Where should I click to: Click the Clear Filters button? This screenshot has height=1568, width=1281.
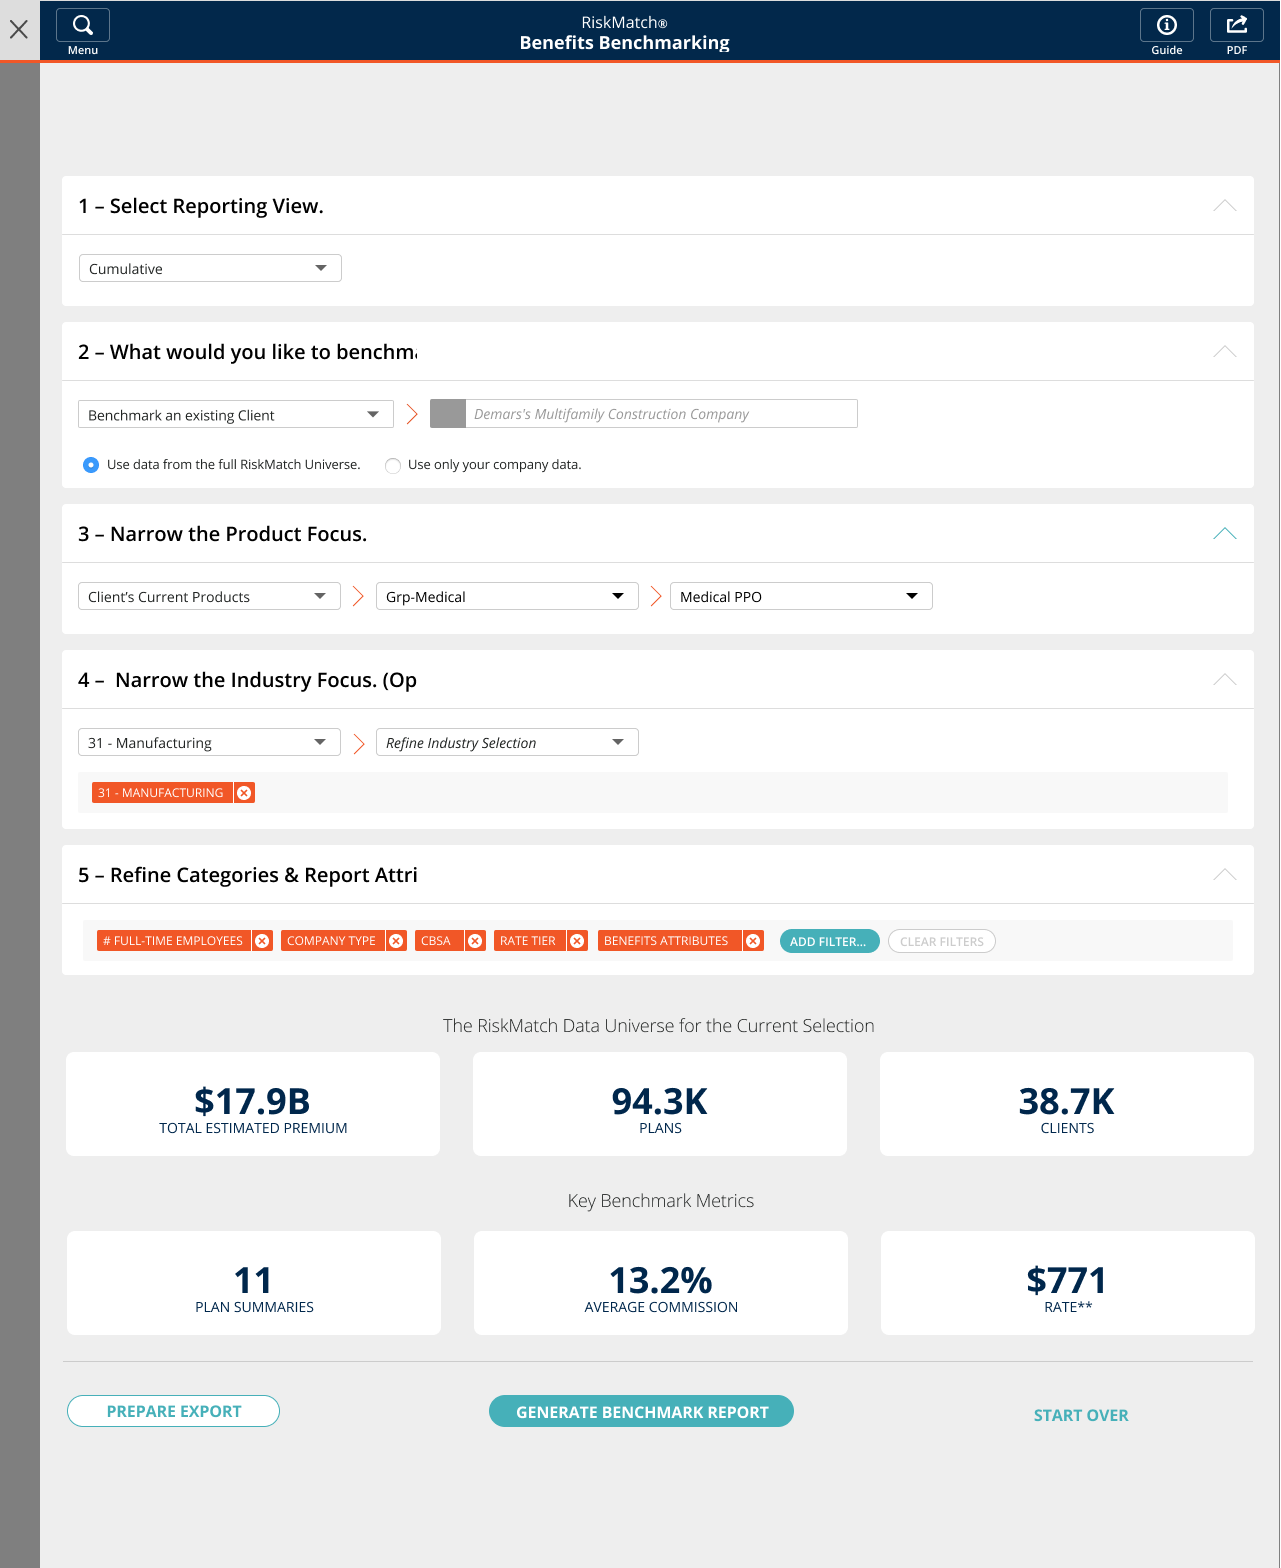click(942, 941)
